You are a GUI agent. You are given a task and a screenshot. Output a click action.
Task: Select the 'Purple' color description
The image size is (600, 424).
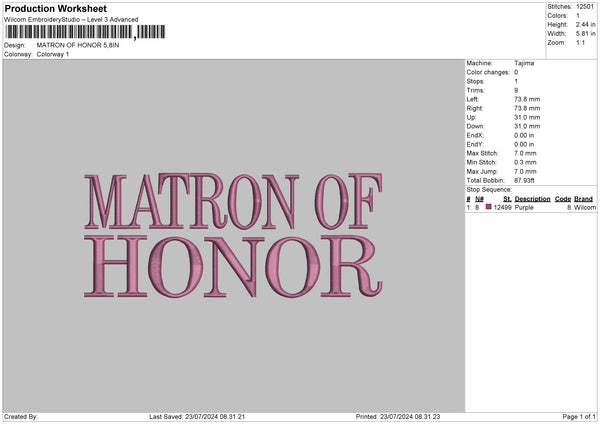pos(524,207)
